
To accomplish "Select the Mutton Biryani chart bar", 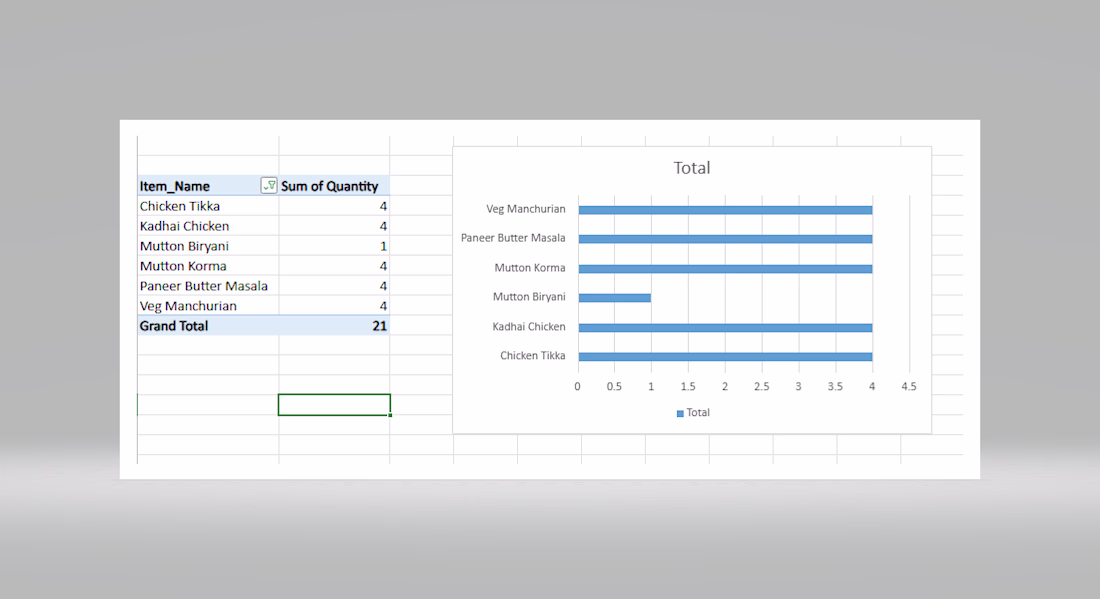I will click(x=615, y=298).
